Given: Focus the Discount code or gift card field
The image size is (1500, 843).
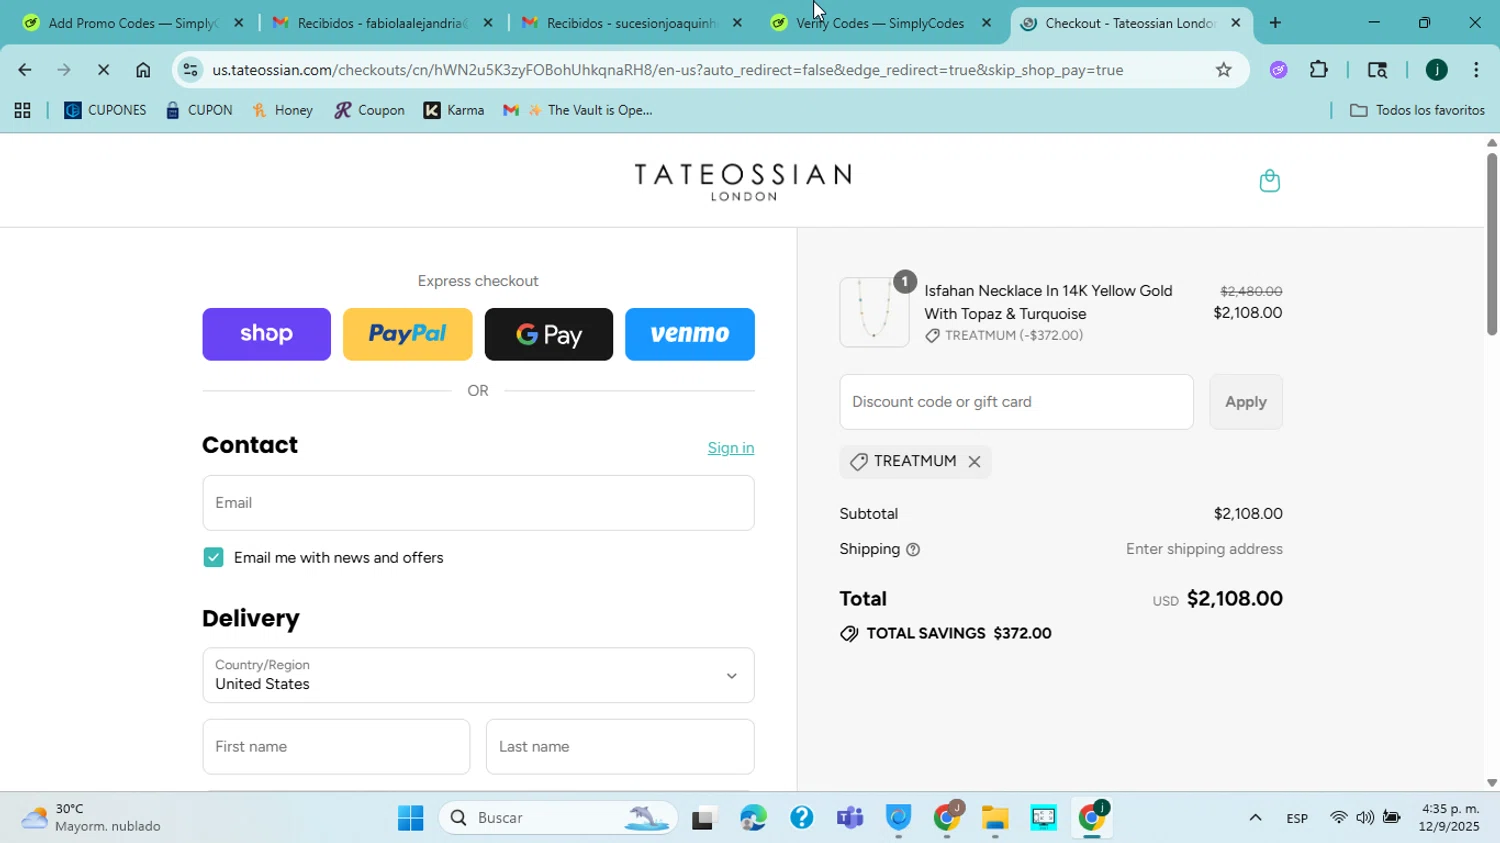Looking at the screenshot, I should click(x=1017, y=402).
